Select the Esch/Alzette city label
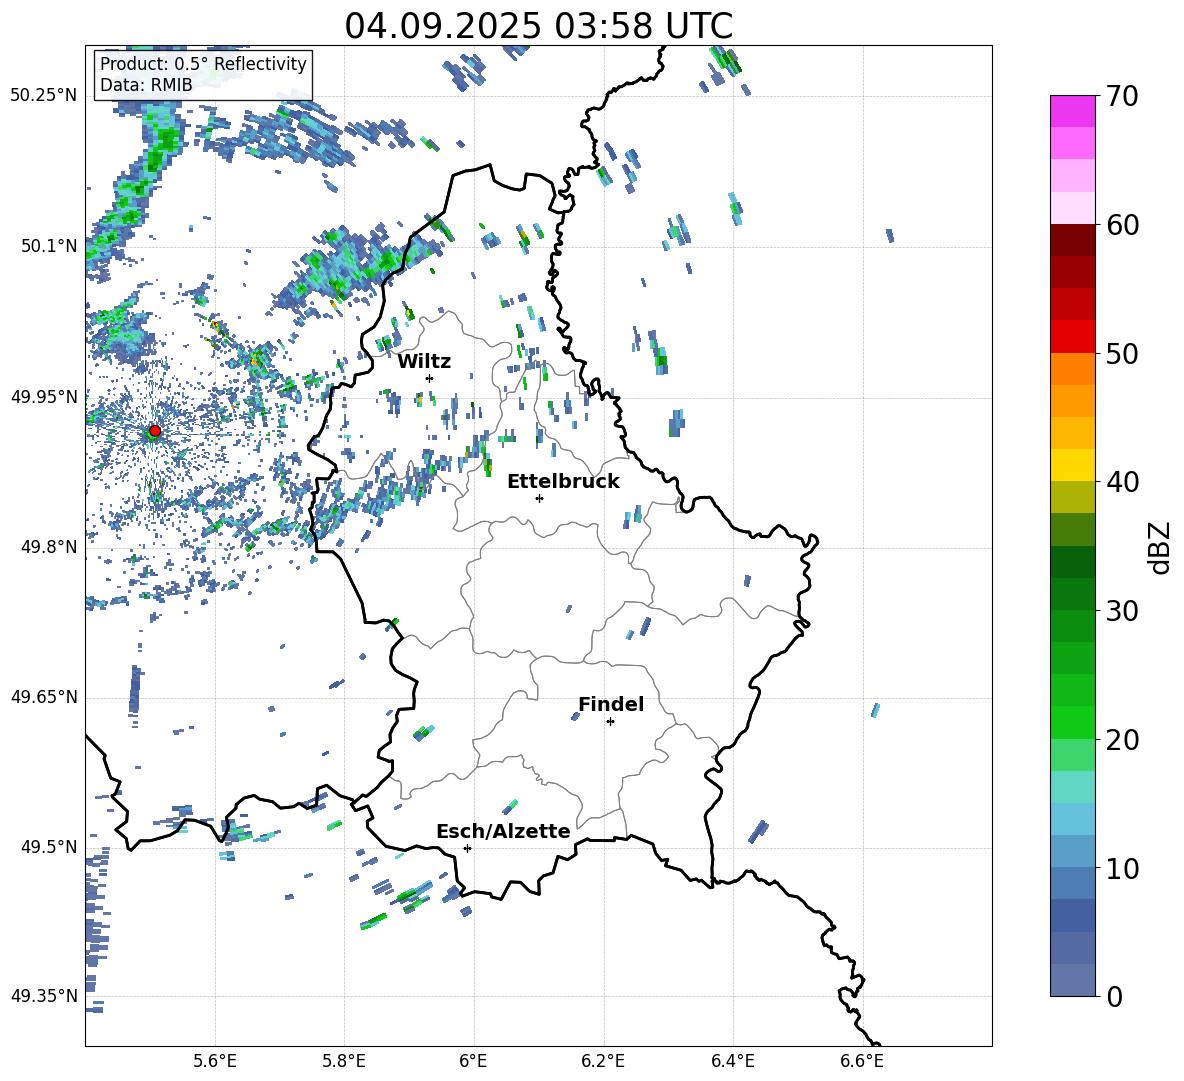This screenshot has height=1081, width=1184. [x=503, y=831]
